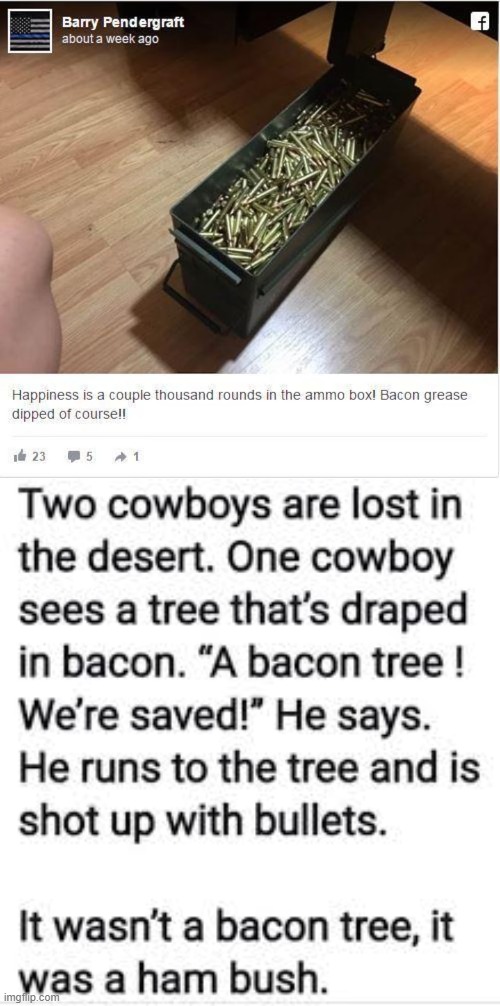Click the 'about a week ago' timestamp
The width and height of the screenshot is (500, 1006).
110,38
